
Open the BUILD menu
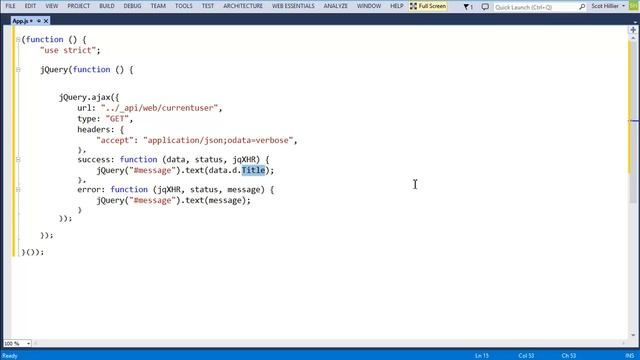pos(107,6)
